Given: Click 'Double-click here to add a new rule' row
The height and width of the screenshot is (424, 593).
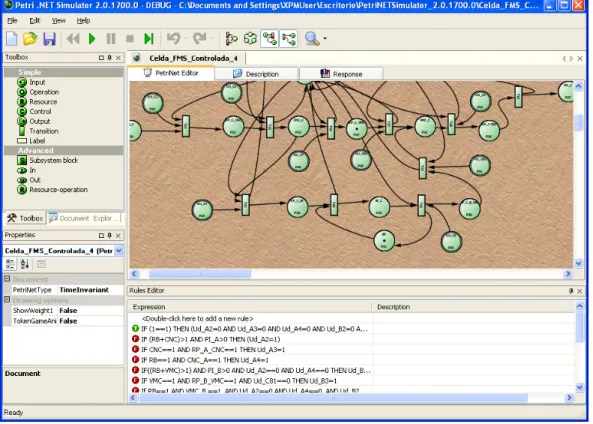Looking at the screenshot, I should pyautogui.click(x=197, y=318).
